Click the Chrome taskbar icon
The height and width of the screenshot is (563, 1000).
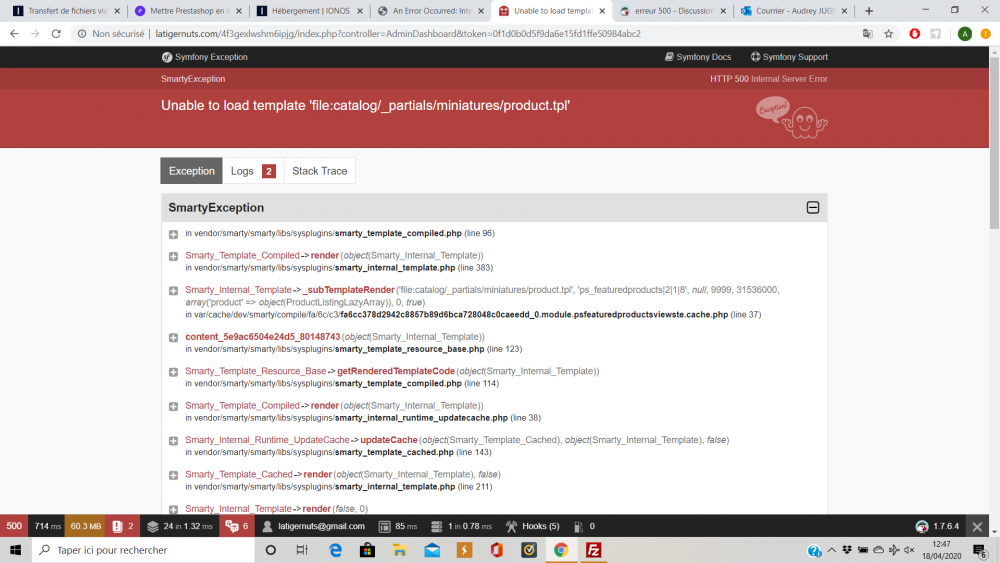pyautogui.click(x=561, y=550)
